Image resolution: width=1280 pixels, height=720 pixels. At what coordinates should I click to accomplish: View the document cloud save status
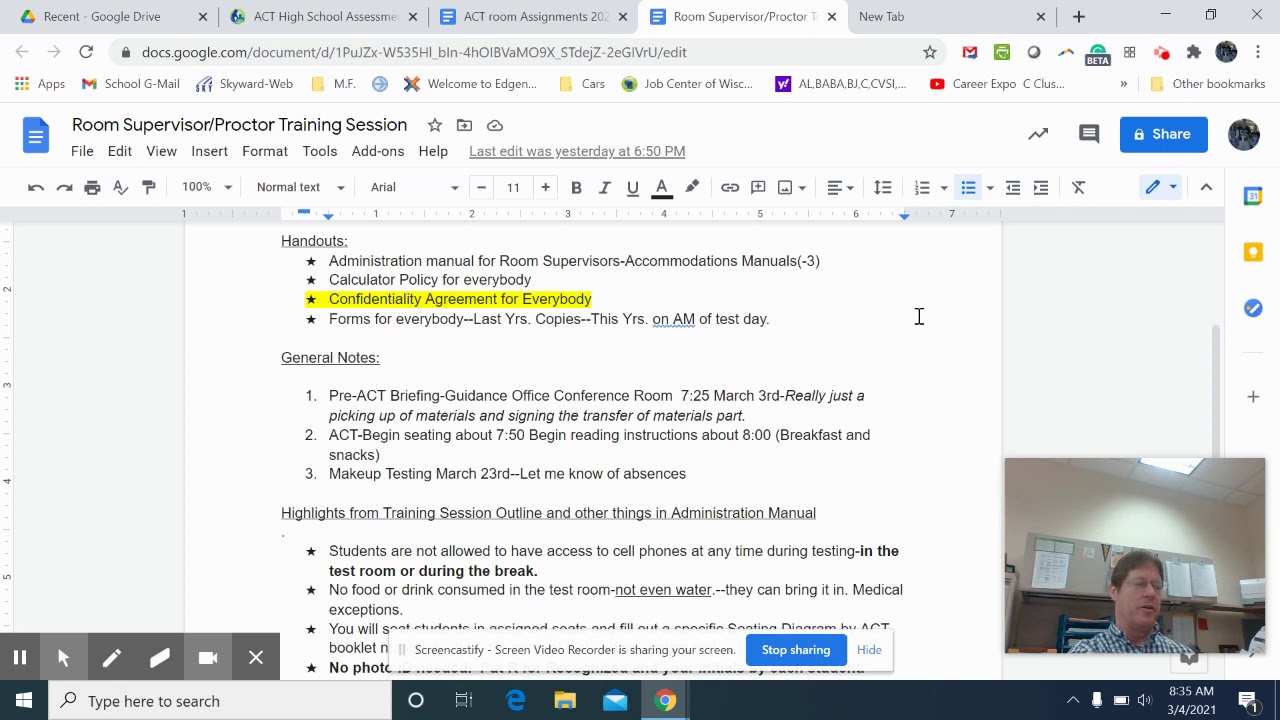tap(495, 125)
